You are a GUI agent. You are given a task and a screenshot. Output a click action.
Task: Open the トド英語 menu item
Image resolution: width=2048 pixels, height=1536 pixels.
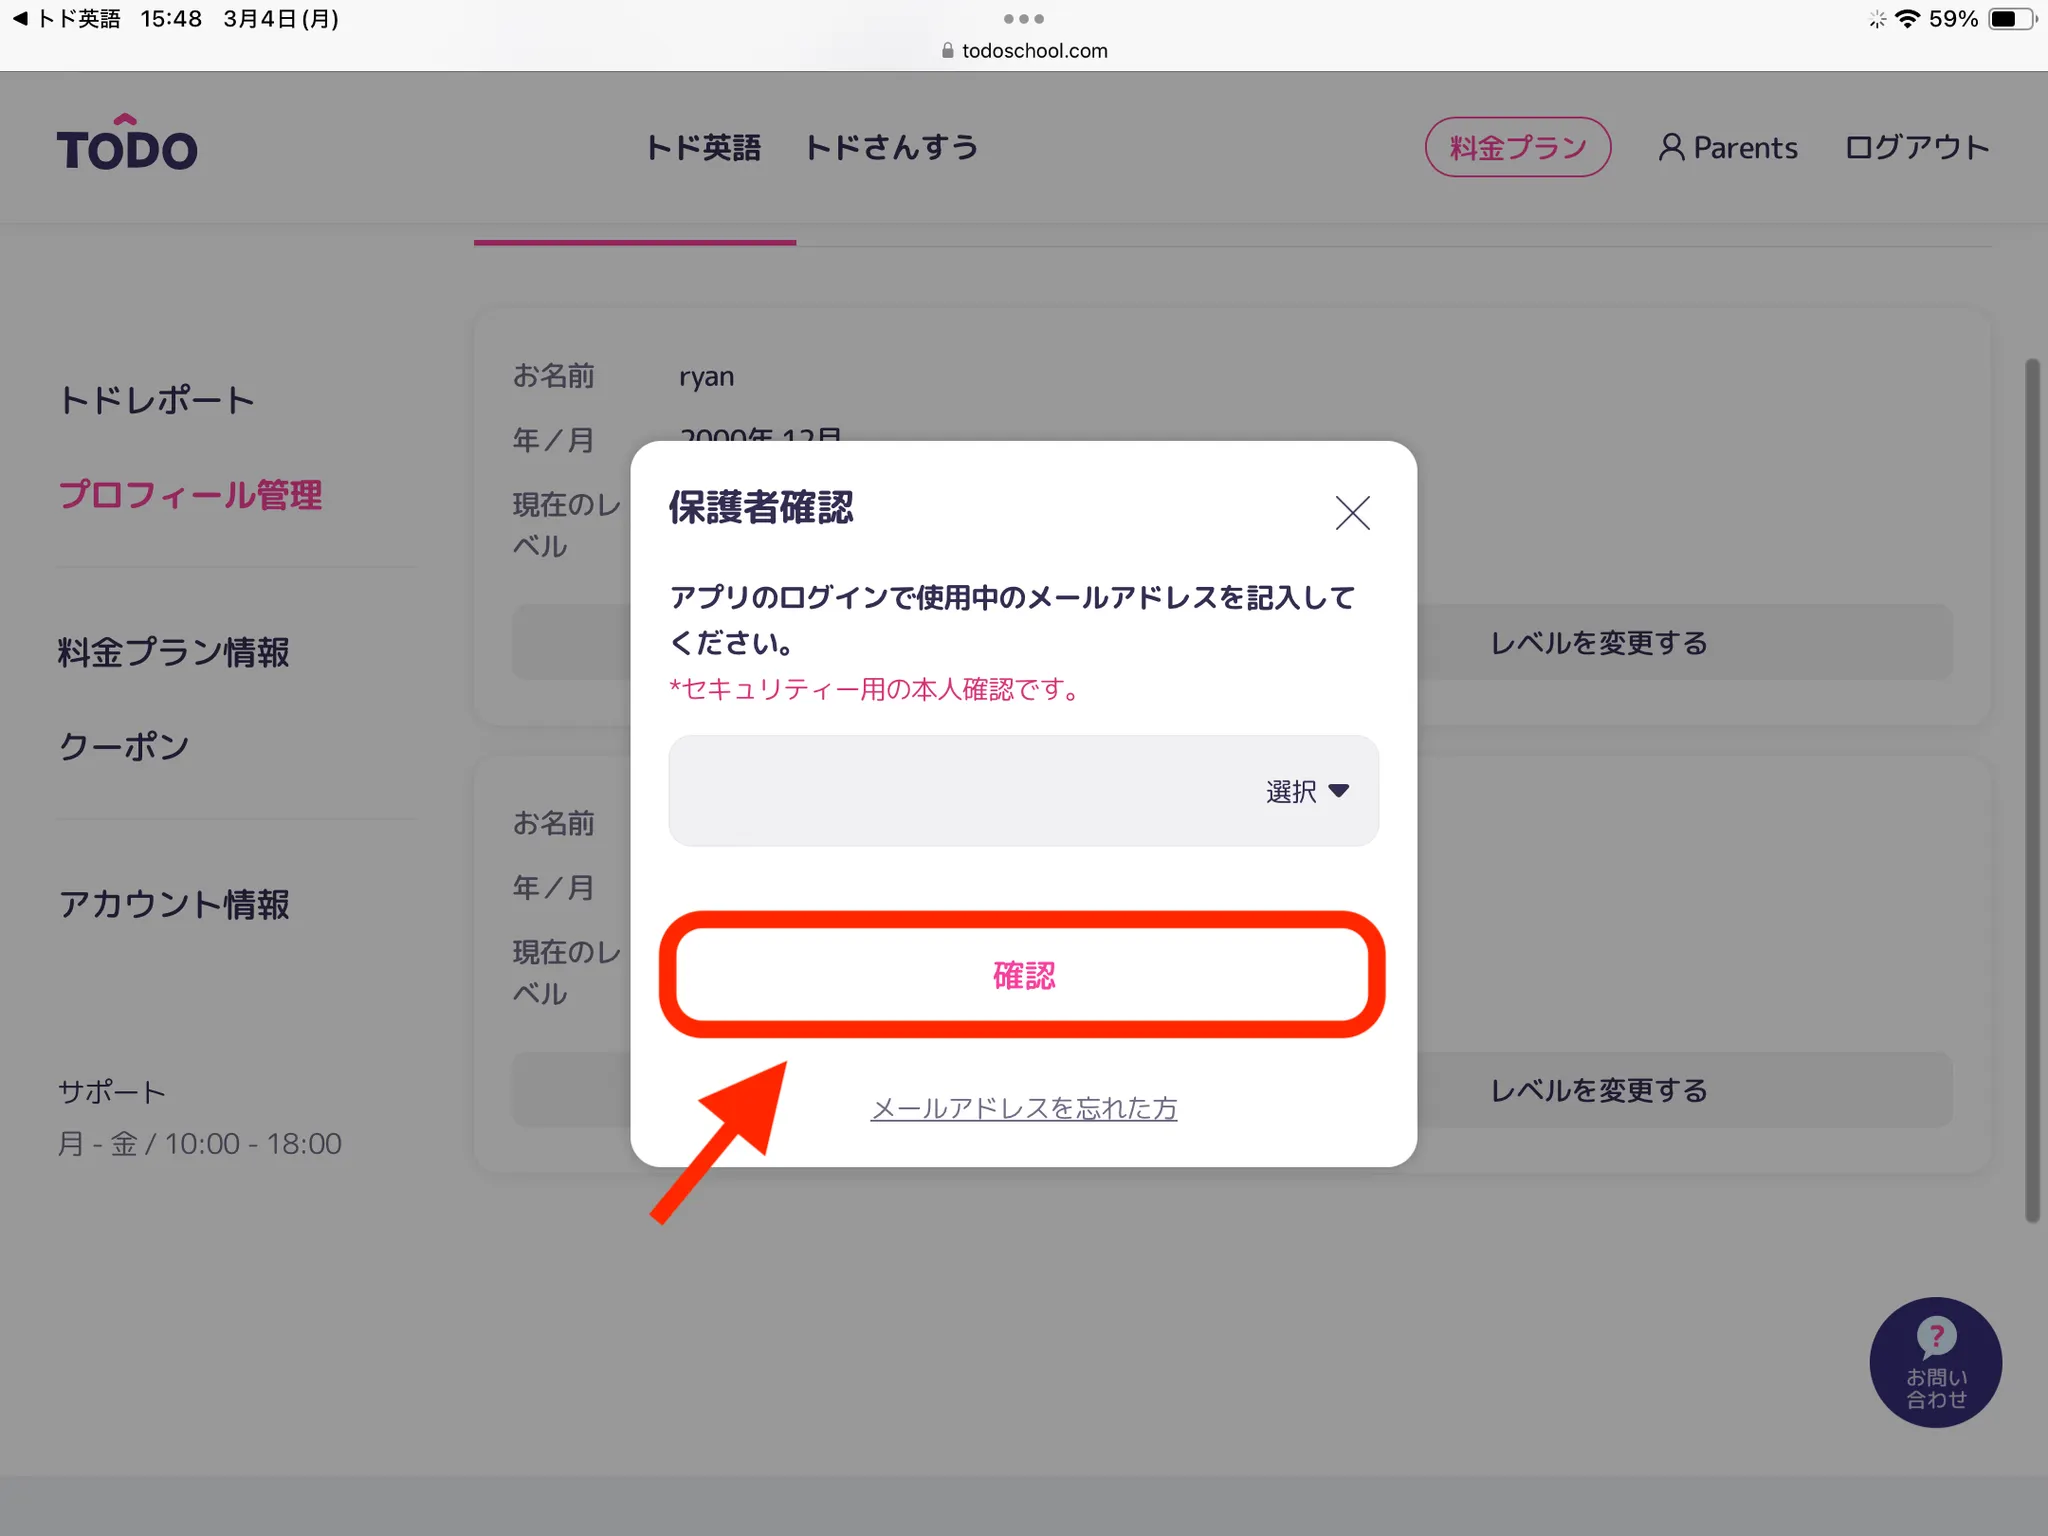tap(703, 148)
